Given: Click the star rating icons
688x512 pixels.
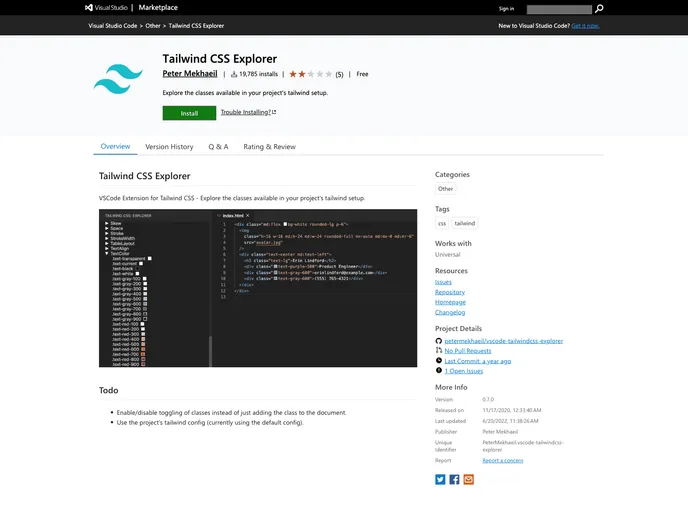Looking at the screenshot, I should [311, 74].
